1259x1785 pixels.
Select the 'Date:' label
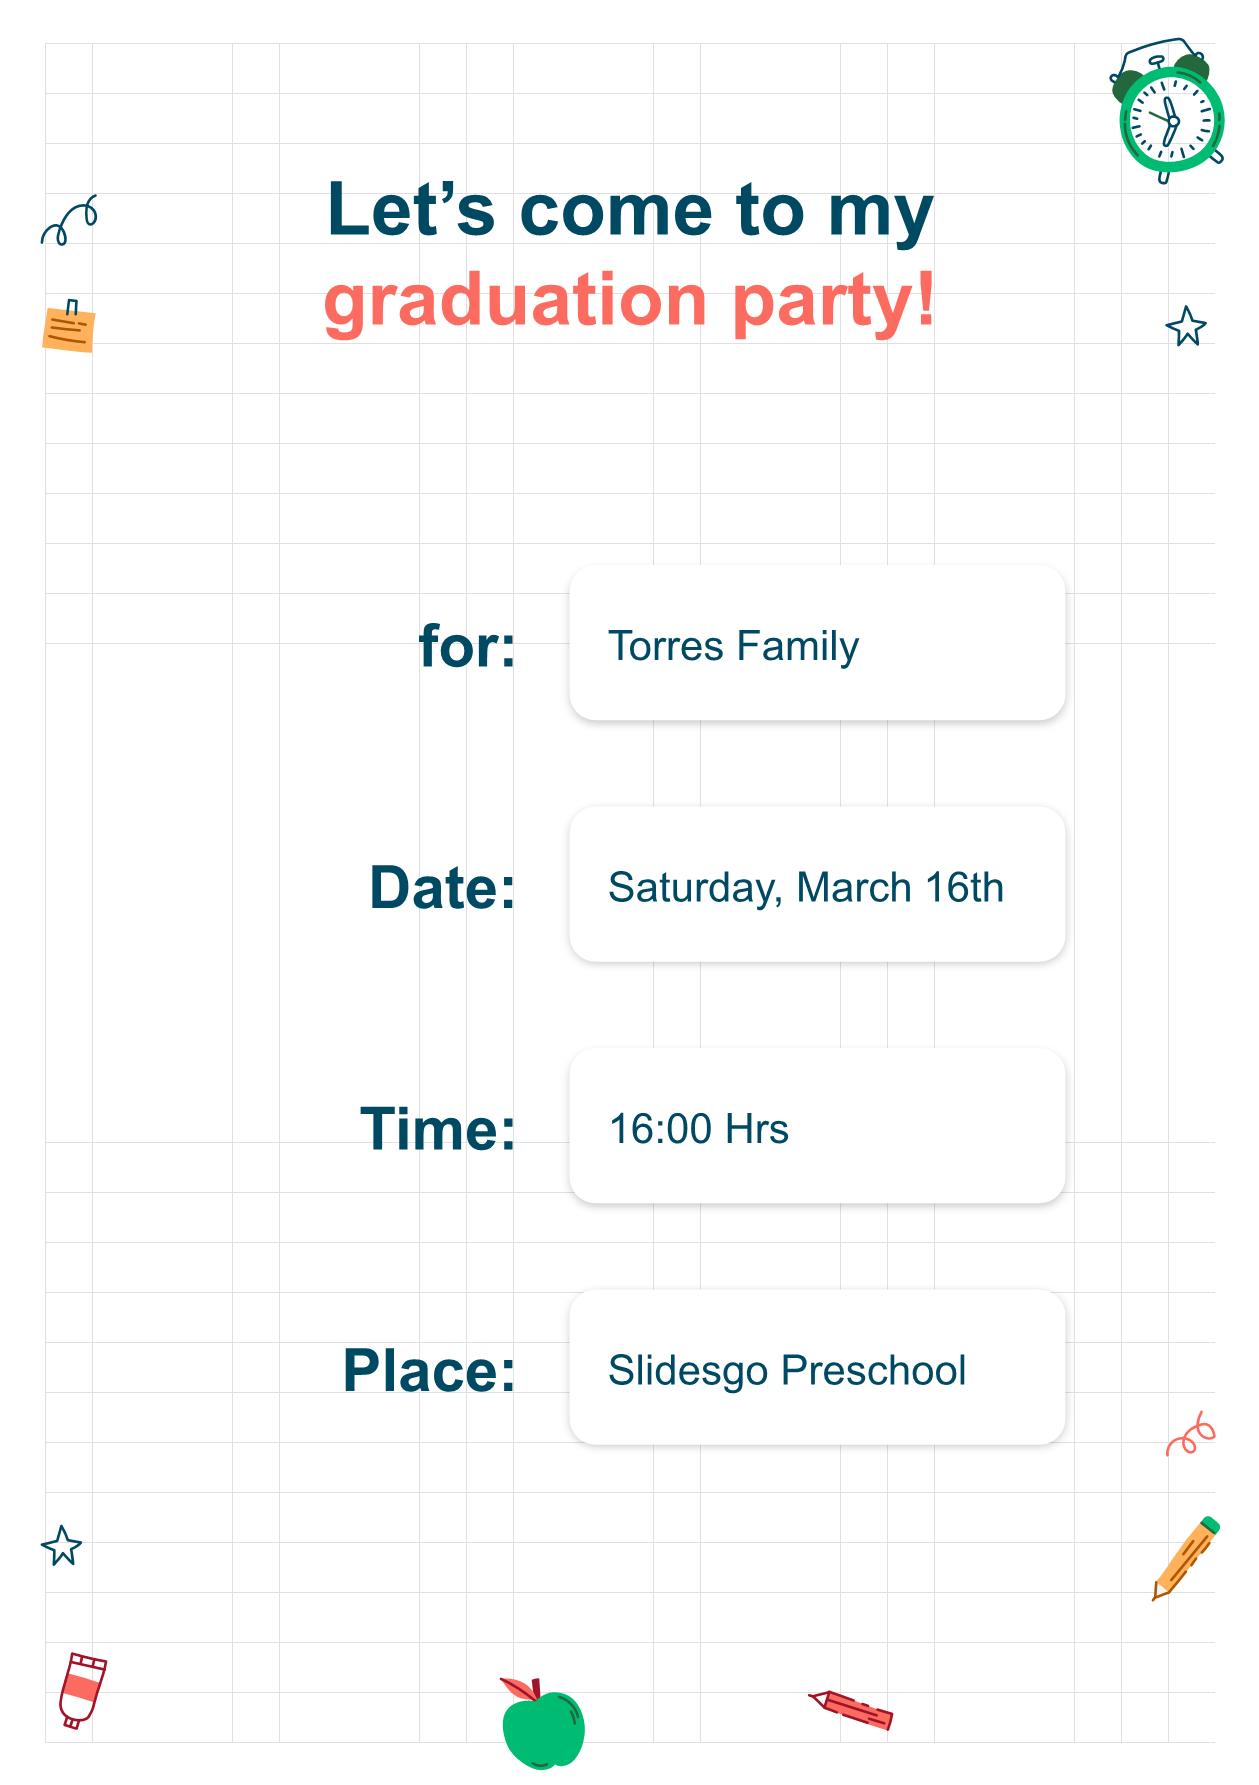coord(442,887)
